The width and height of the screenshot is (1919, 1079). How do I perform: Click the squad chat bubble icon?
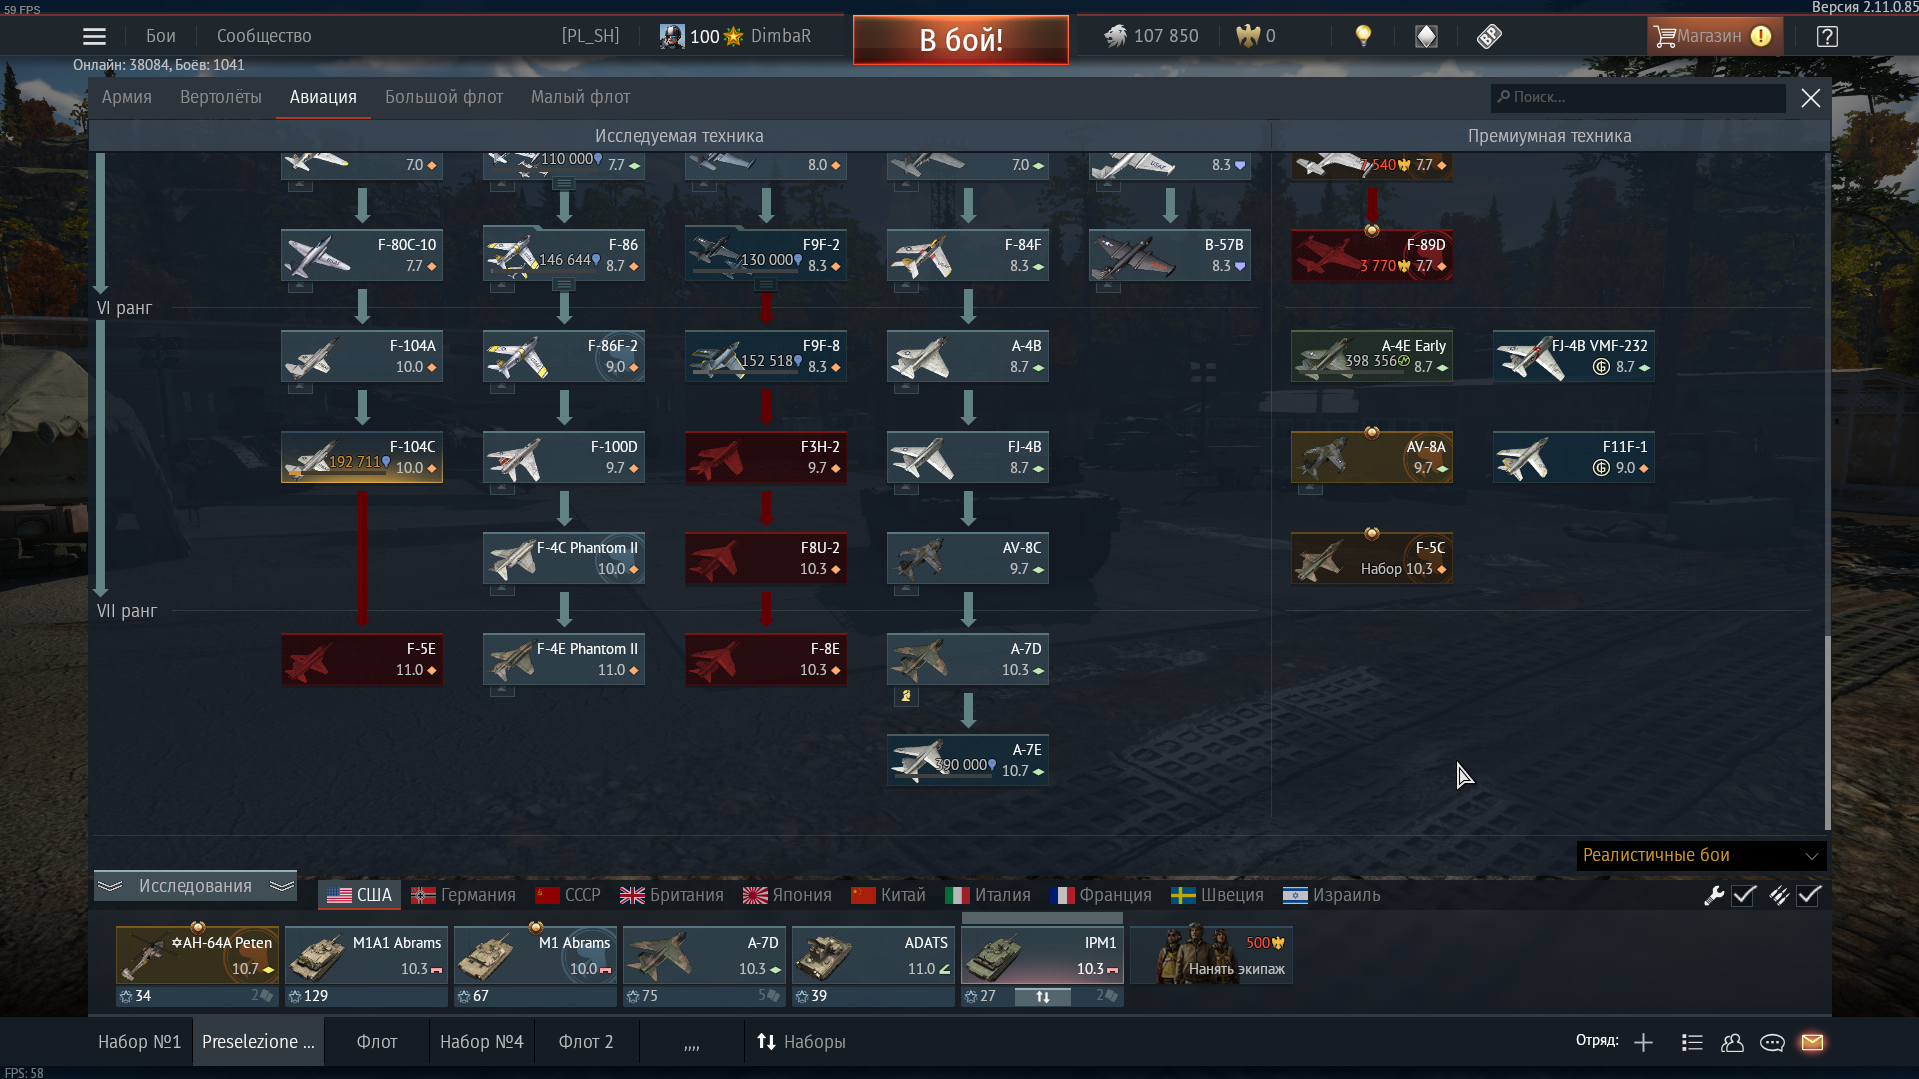pos(1772,1042)
